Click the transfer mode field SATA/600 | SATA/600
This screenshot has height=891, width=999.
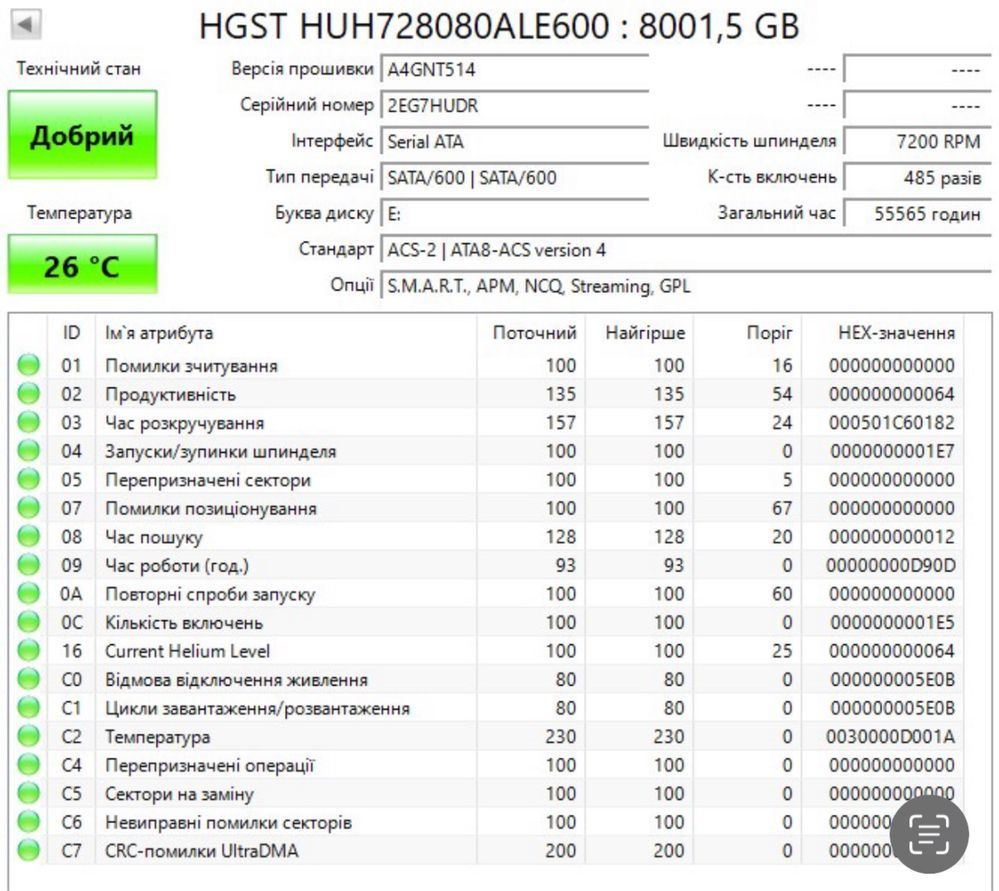click(x=515, y=177)
